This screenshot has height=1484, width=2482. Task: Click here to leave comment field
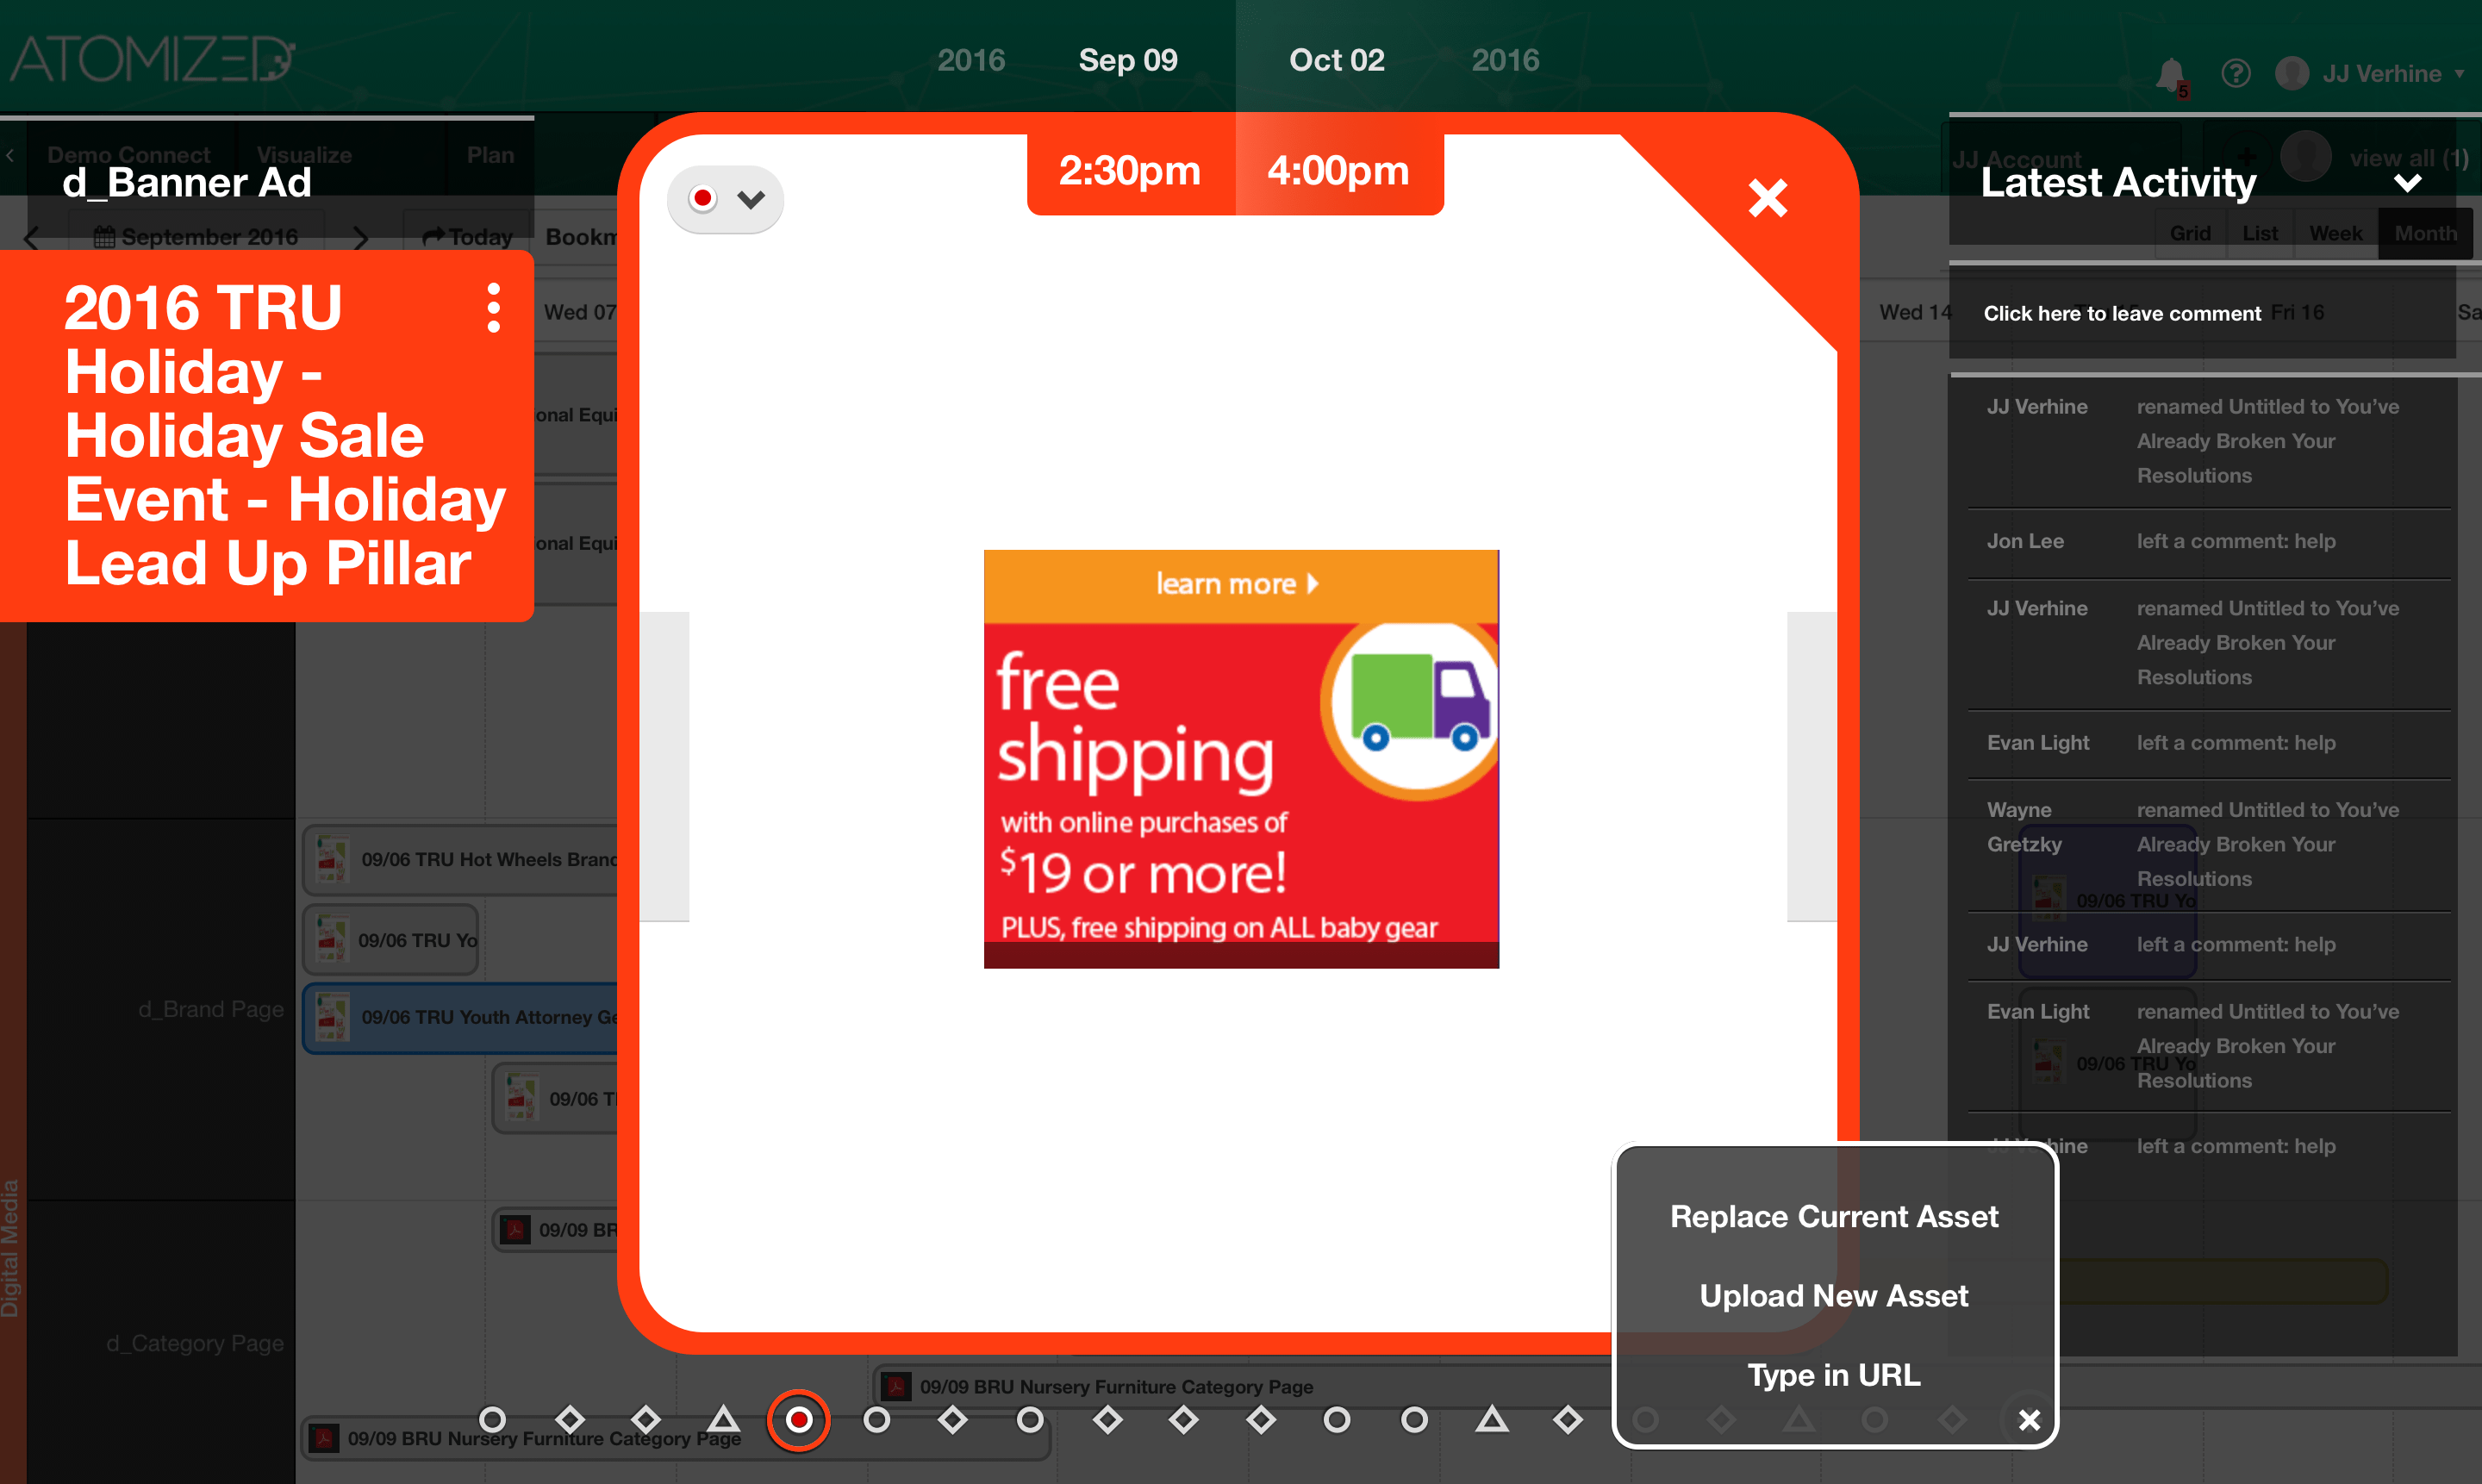tap(2202, 313)
